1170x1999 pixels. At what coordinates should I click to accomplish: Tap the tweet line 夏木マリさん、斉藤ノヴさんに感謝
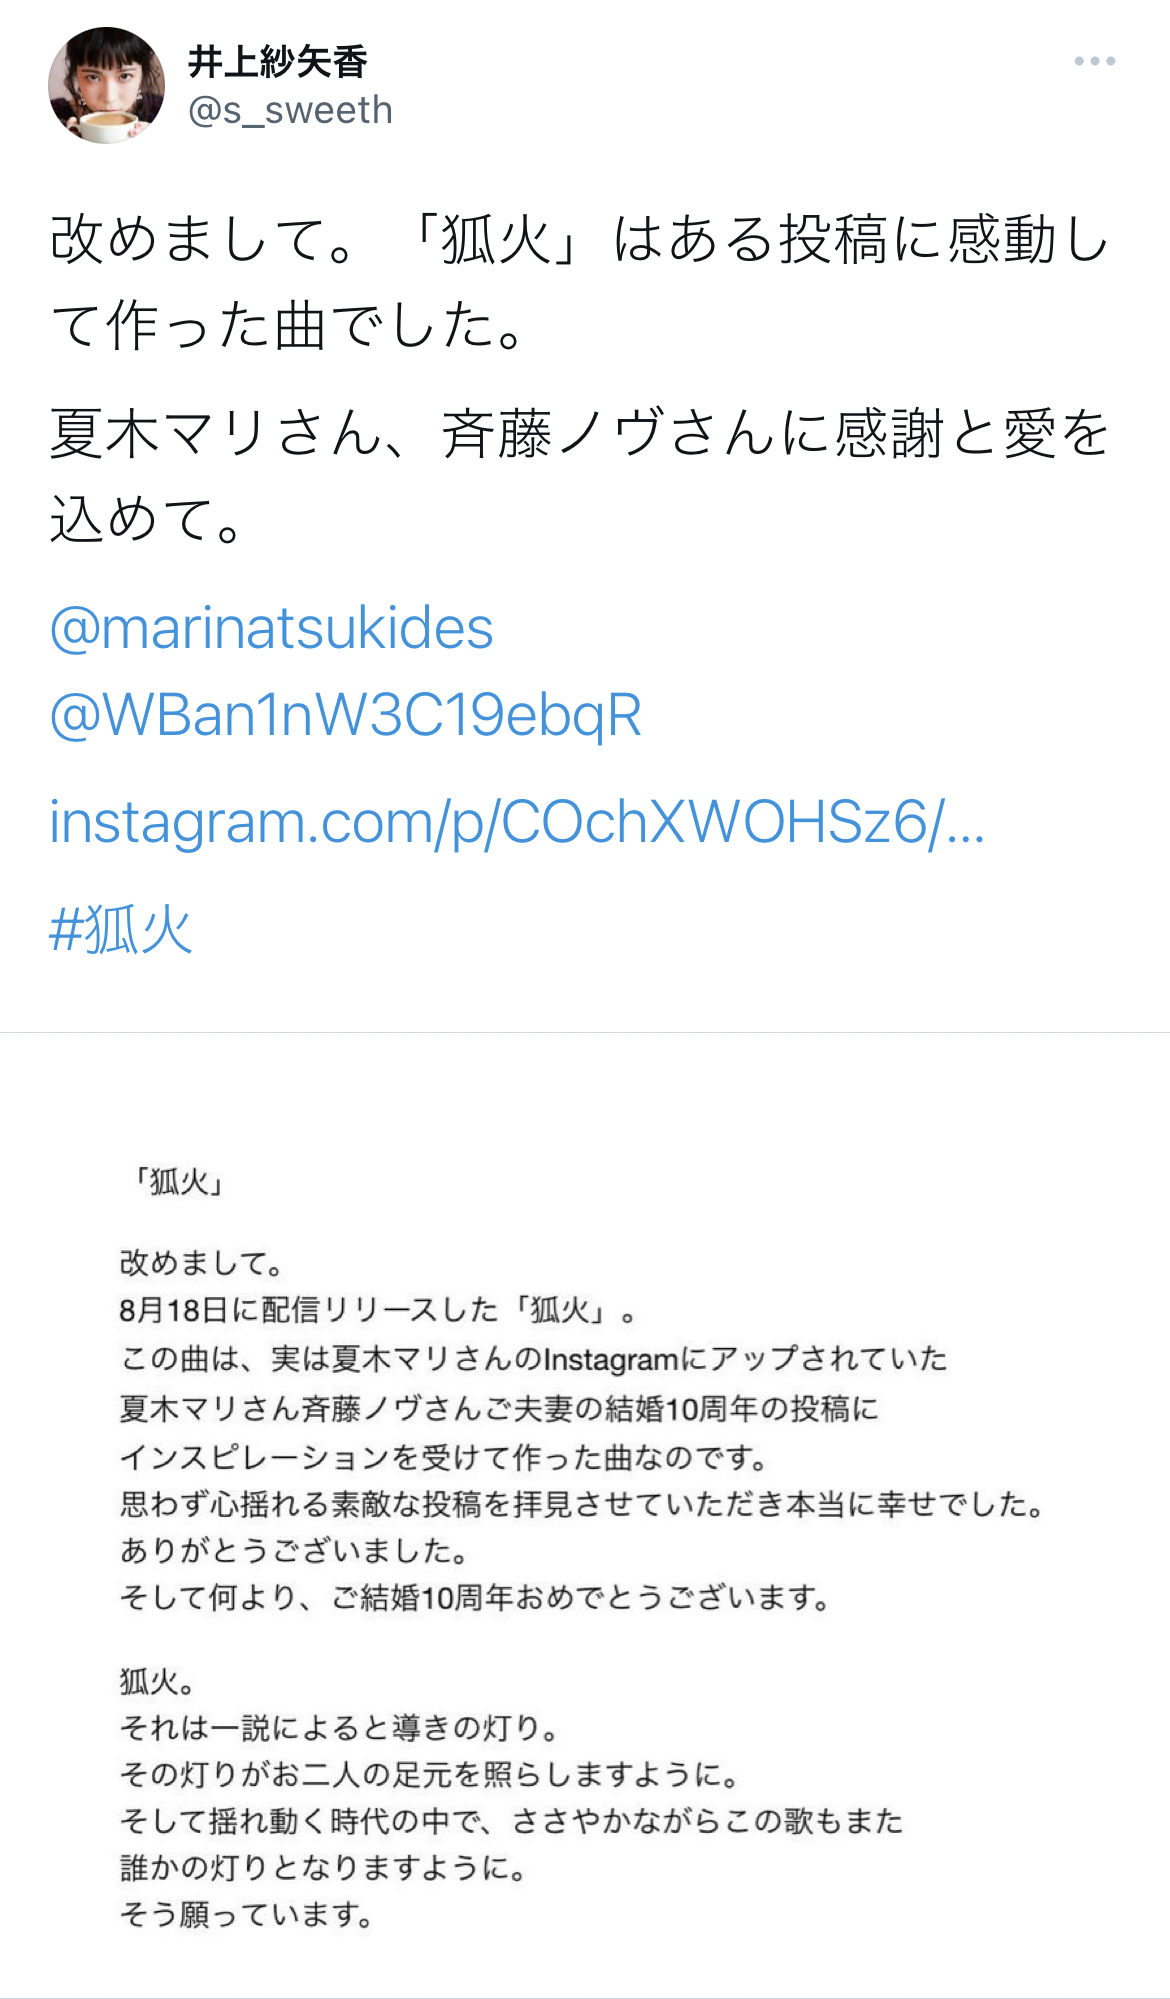(579, 434)
